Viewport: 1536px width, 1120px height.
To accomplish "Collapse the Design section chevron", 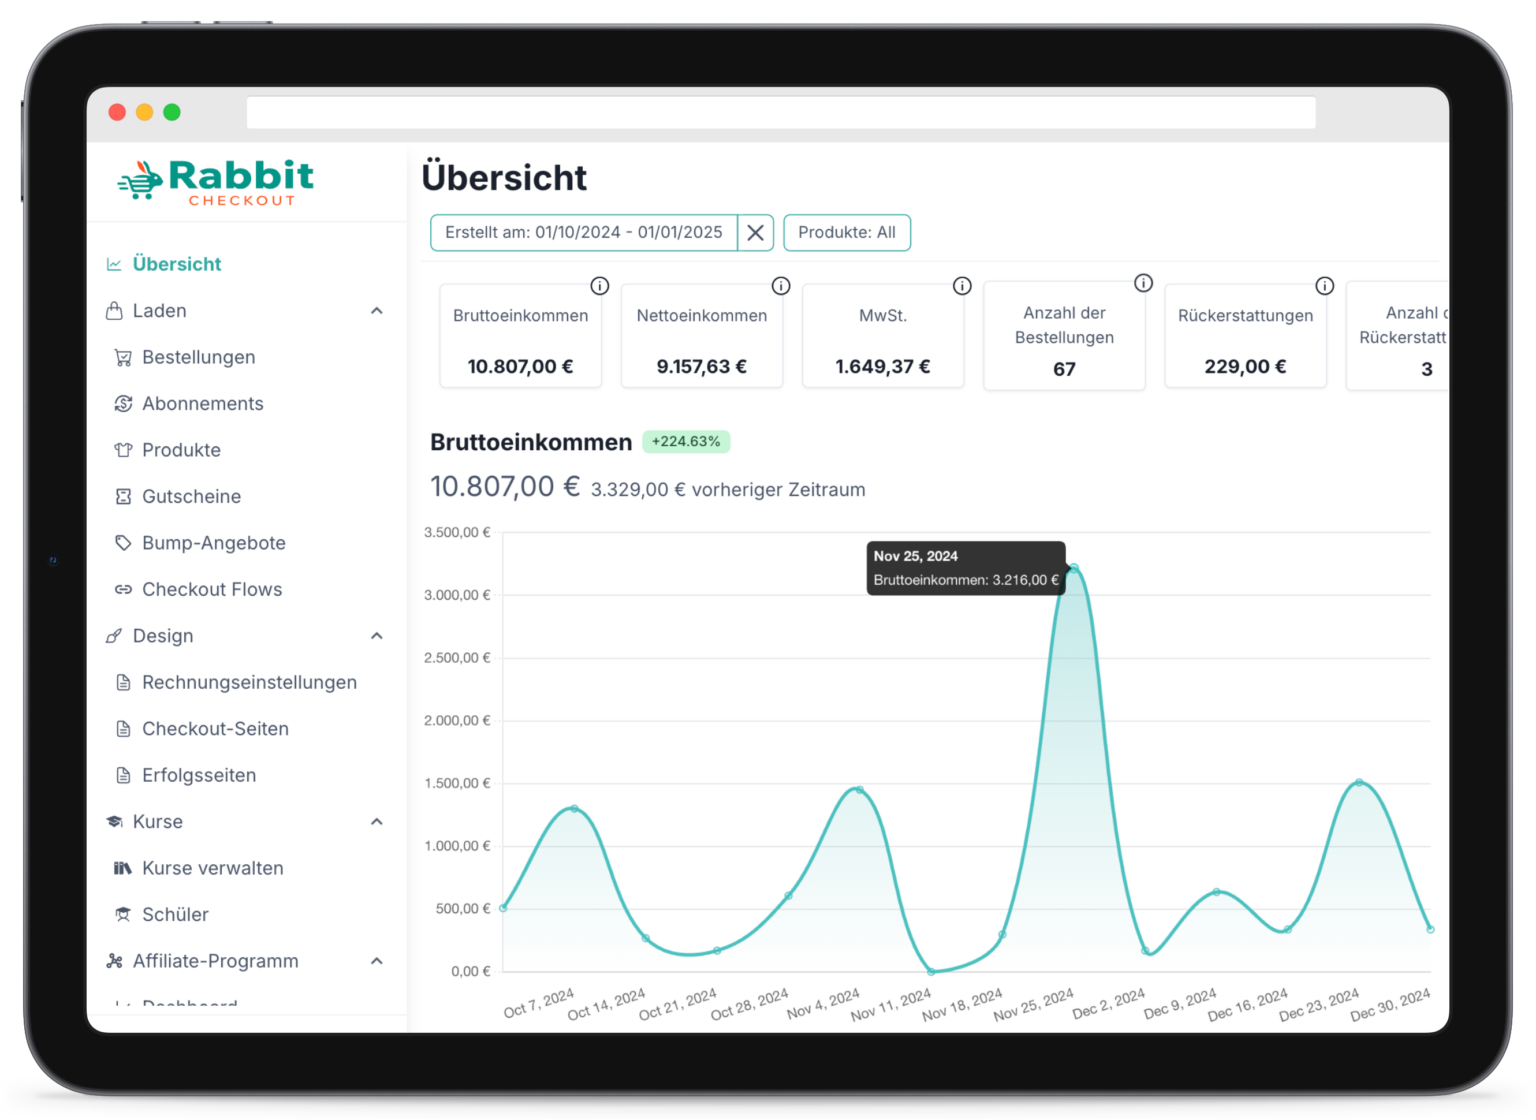I will click(x=377, y=636).
